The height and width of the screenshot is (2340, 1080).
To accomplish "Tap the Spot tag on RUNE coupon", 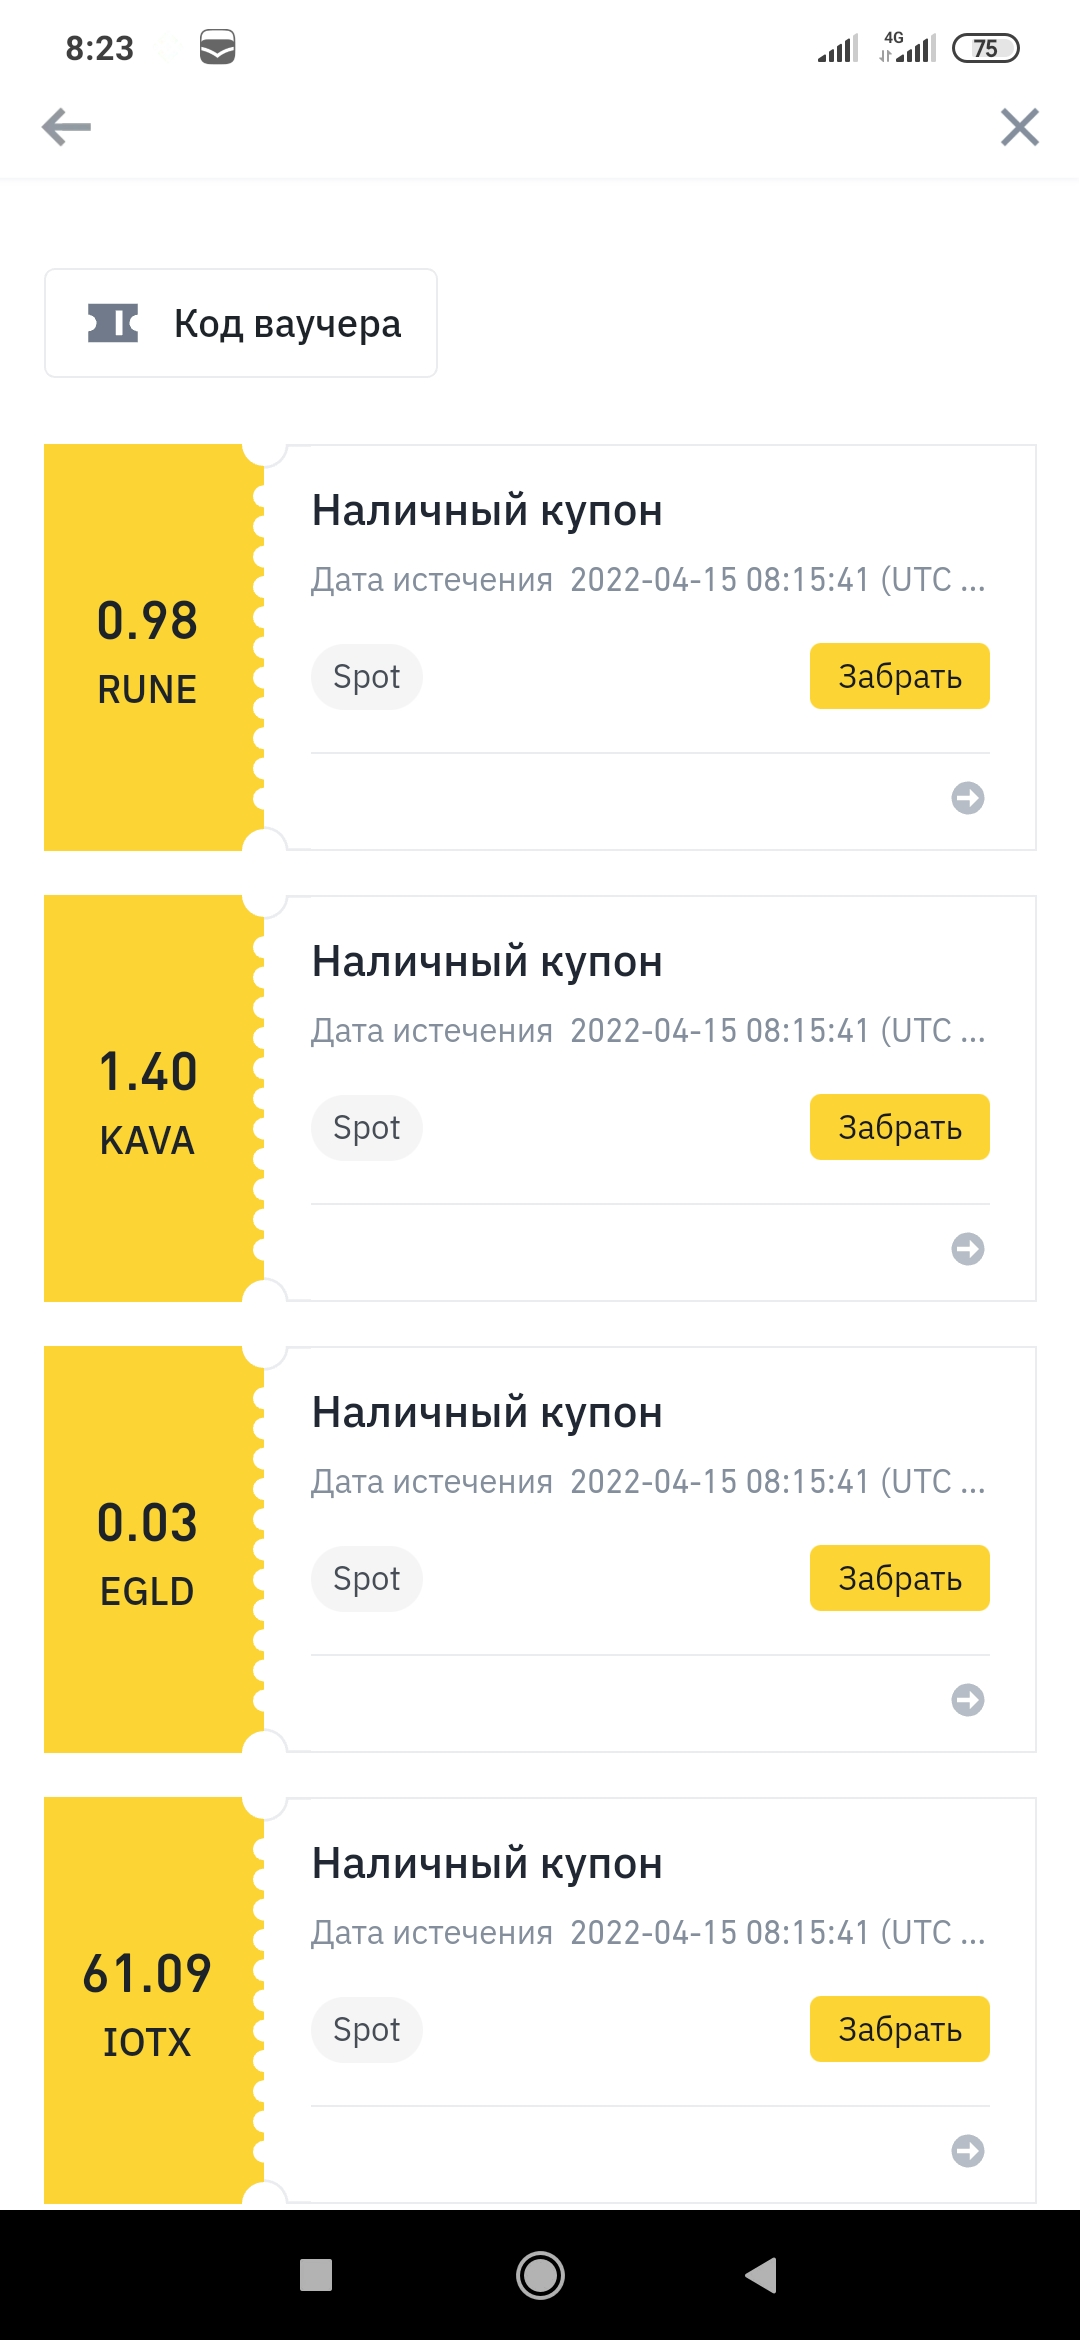I will point(366,677).
